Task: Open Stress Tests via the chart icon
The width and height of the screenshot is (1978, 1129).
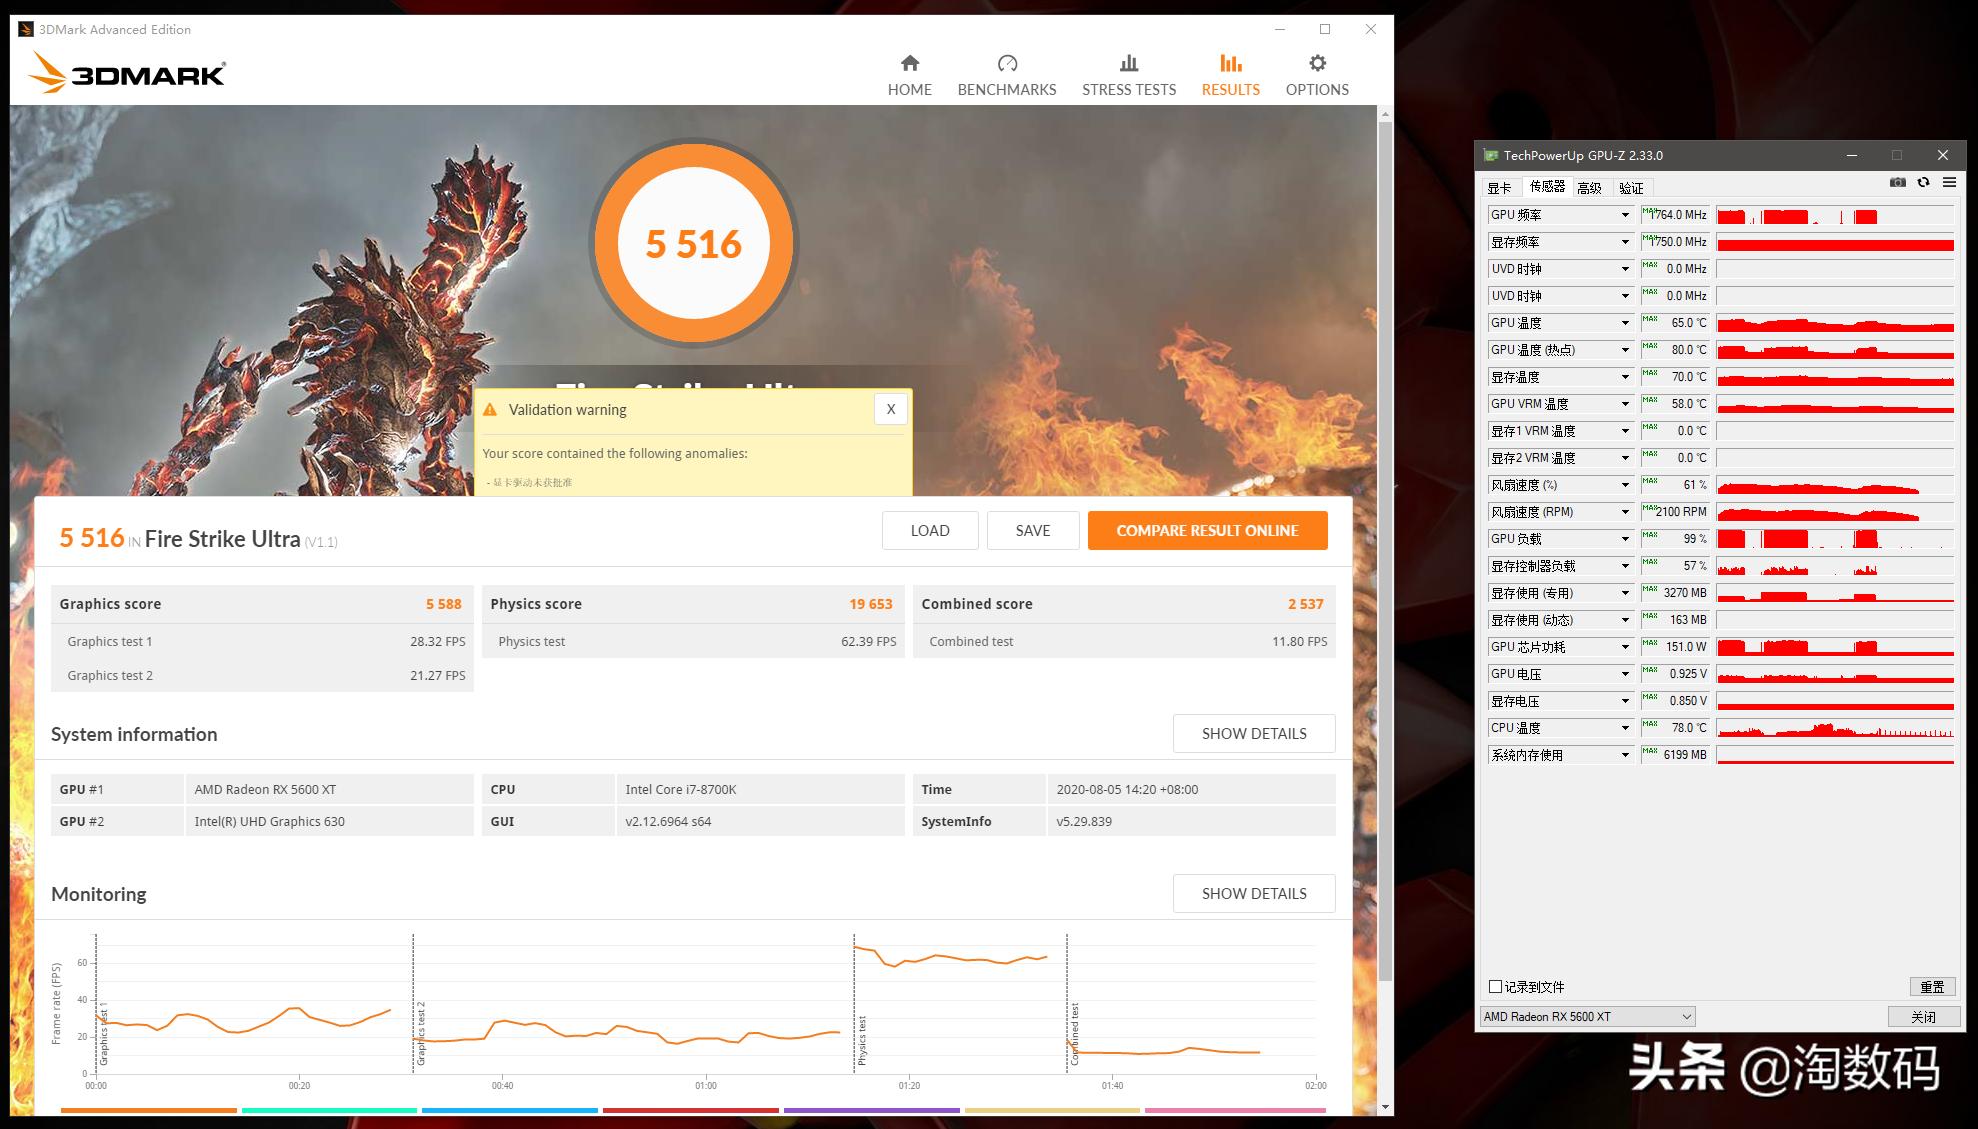Action: point(1128,72)
